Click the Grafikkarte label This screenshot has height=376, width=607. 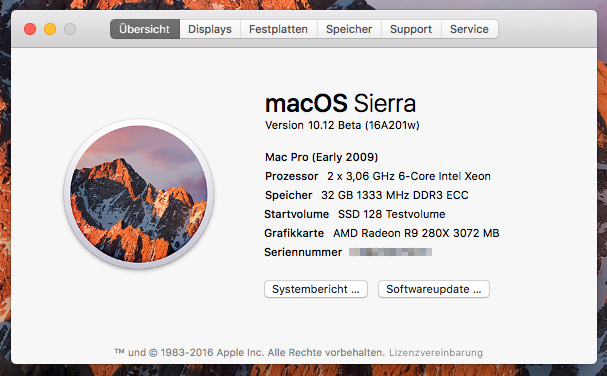coord(294,233)
